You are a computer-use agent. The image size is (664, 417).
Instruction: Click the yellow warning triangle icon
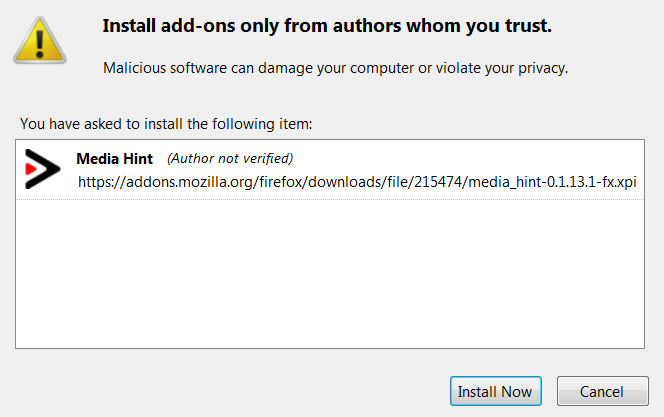[x=40, y=41]
